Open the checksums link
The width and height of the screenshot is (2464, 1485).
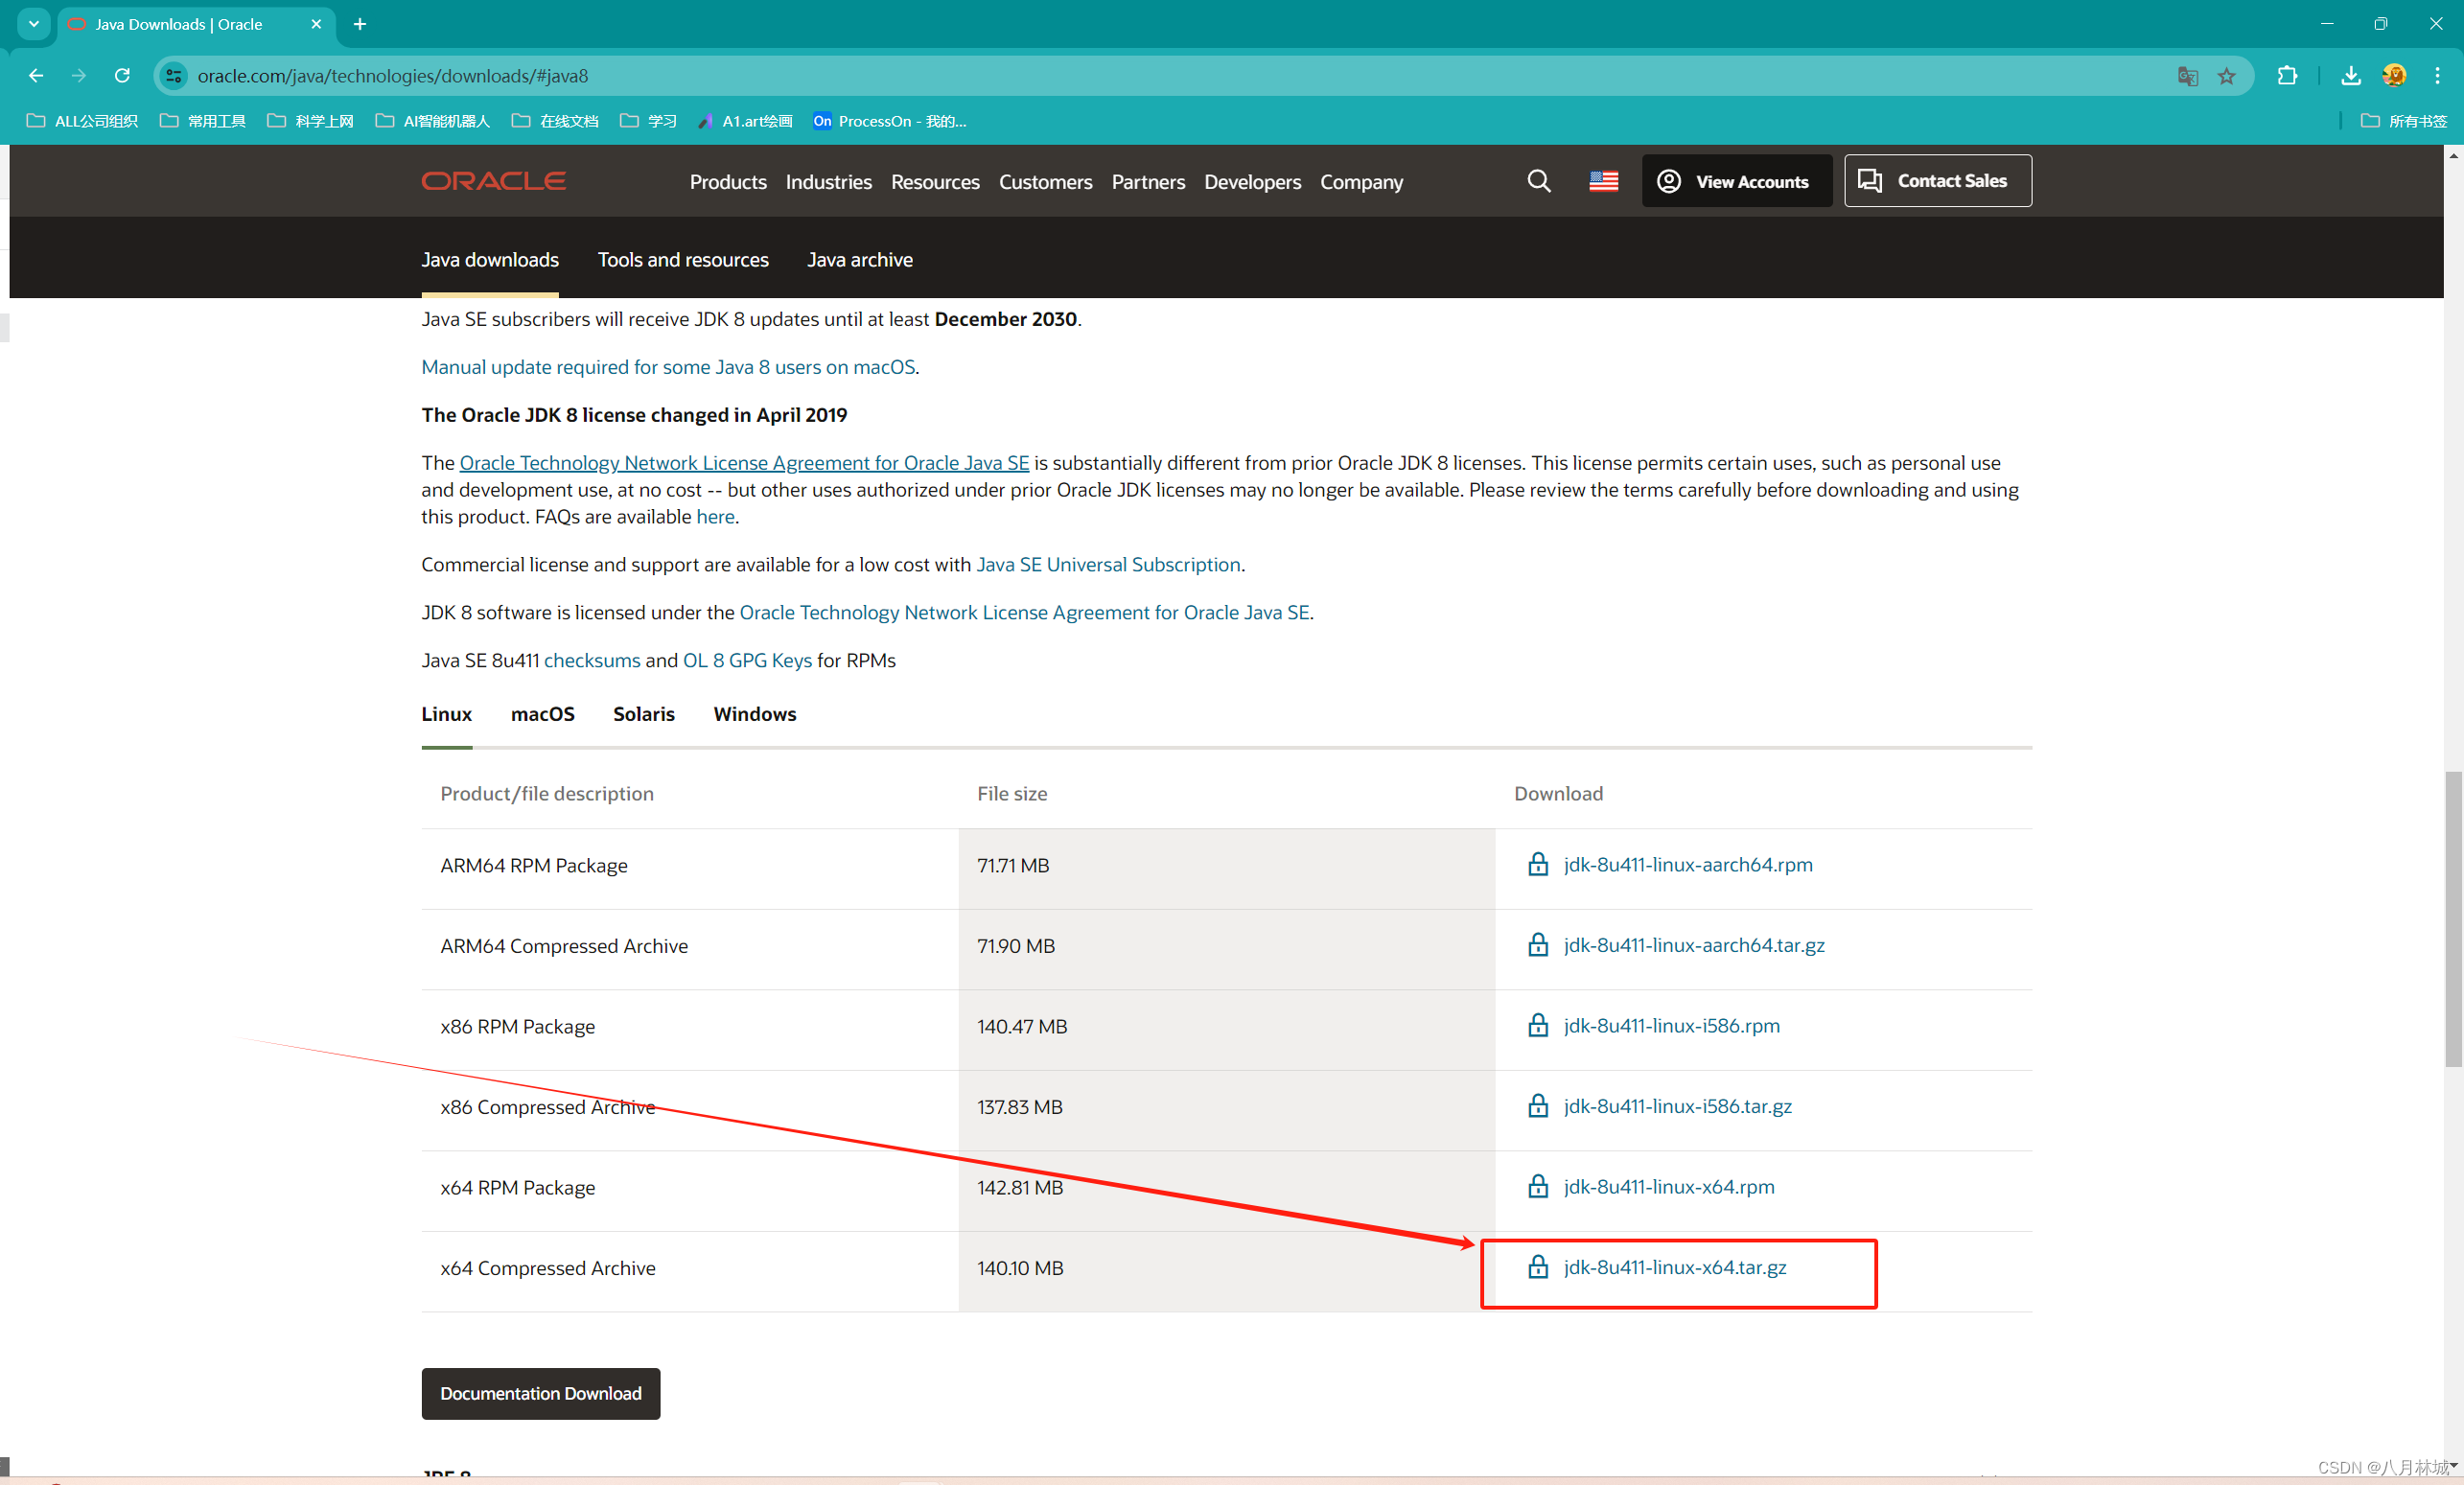click(592, 661)
